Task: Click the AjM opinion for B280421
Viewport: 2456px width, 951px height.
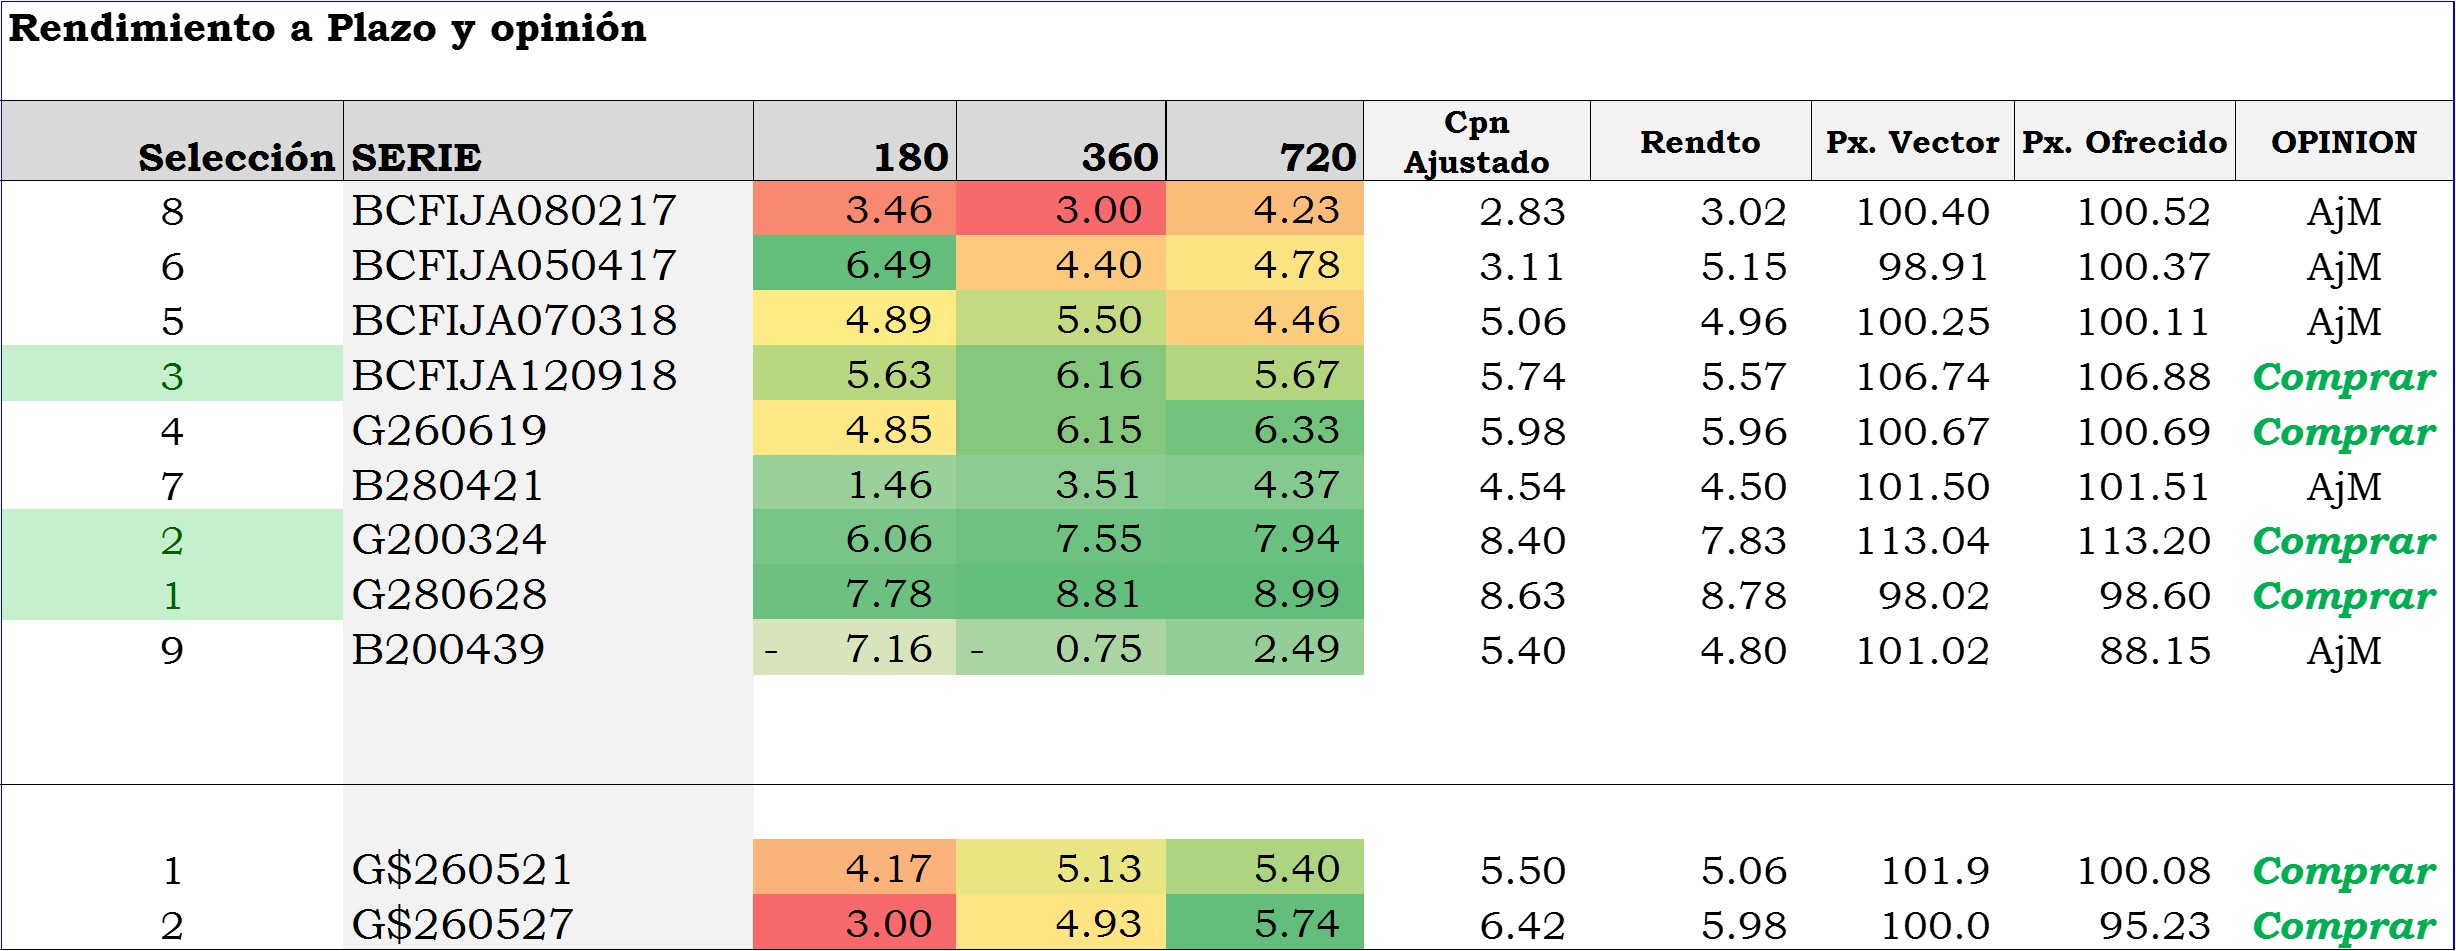Action: point(2343,486)
